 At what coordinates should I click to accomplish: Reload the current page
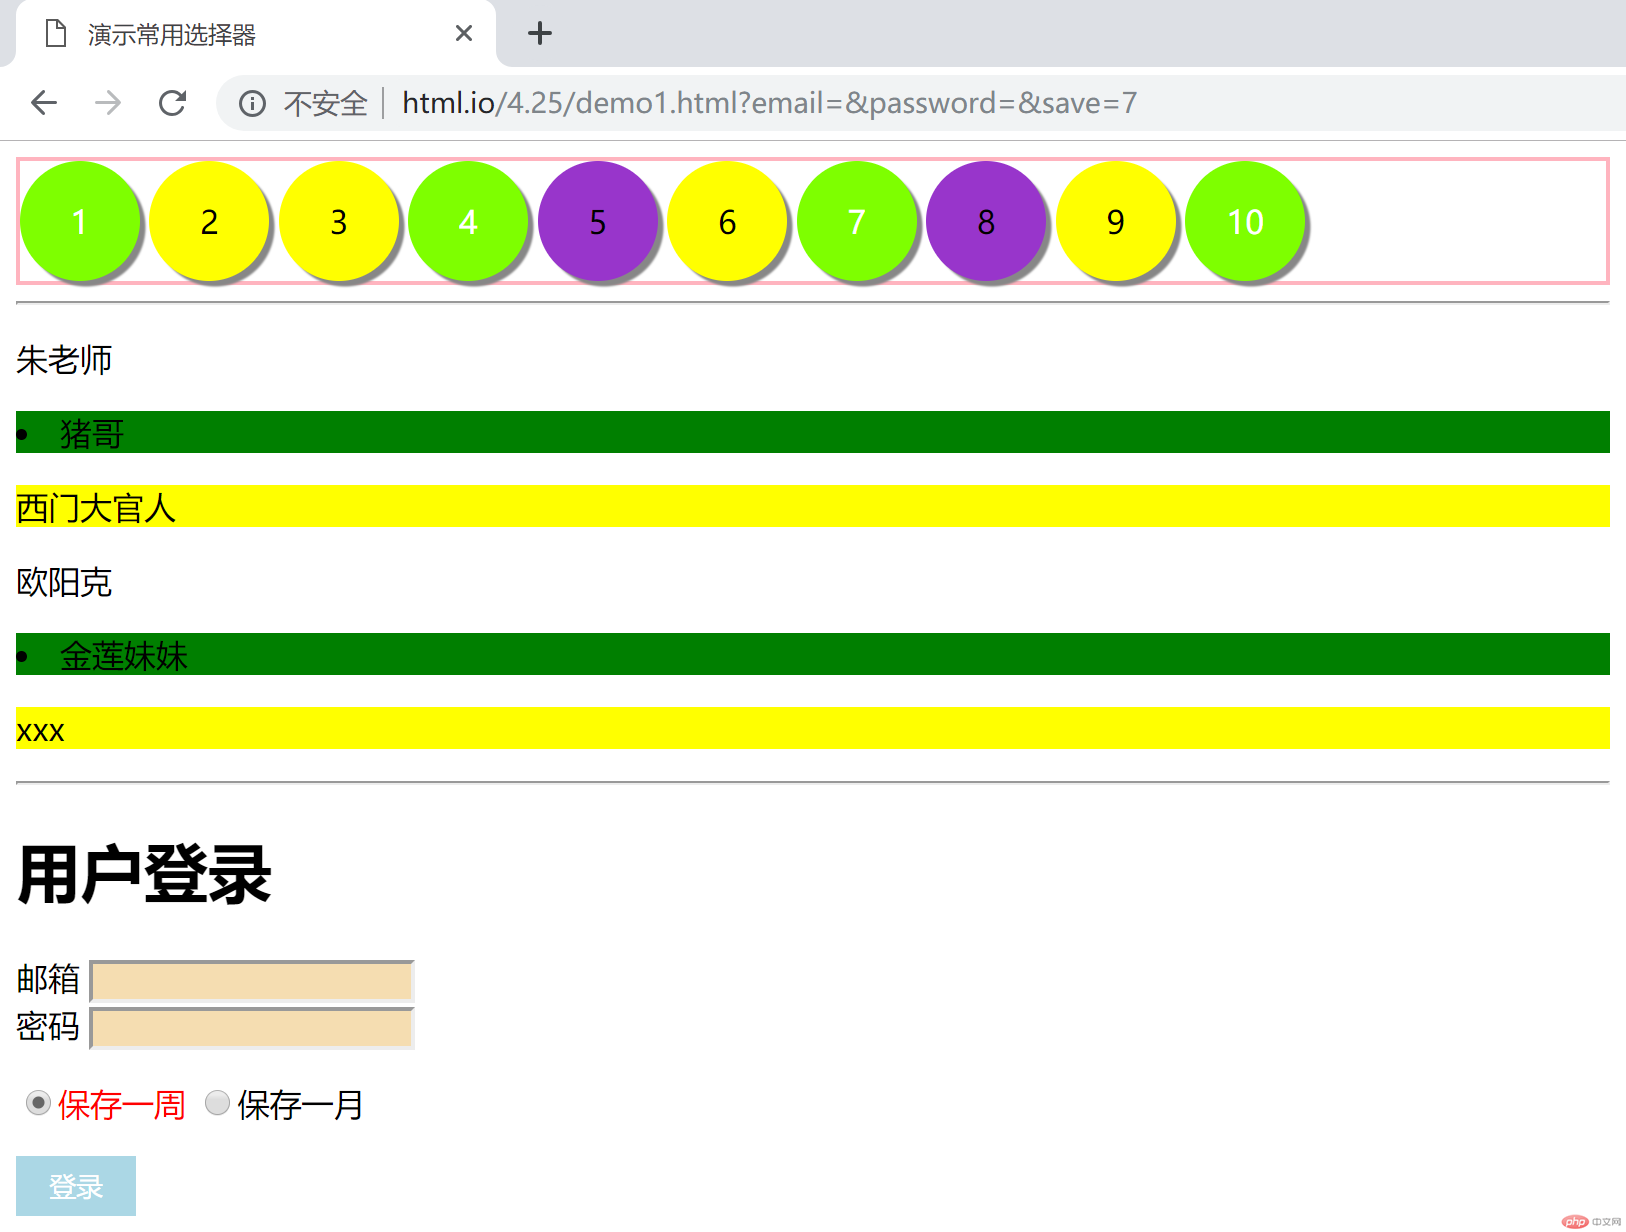pos(172,103)
